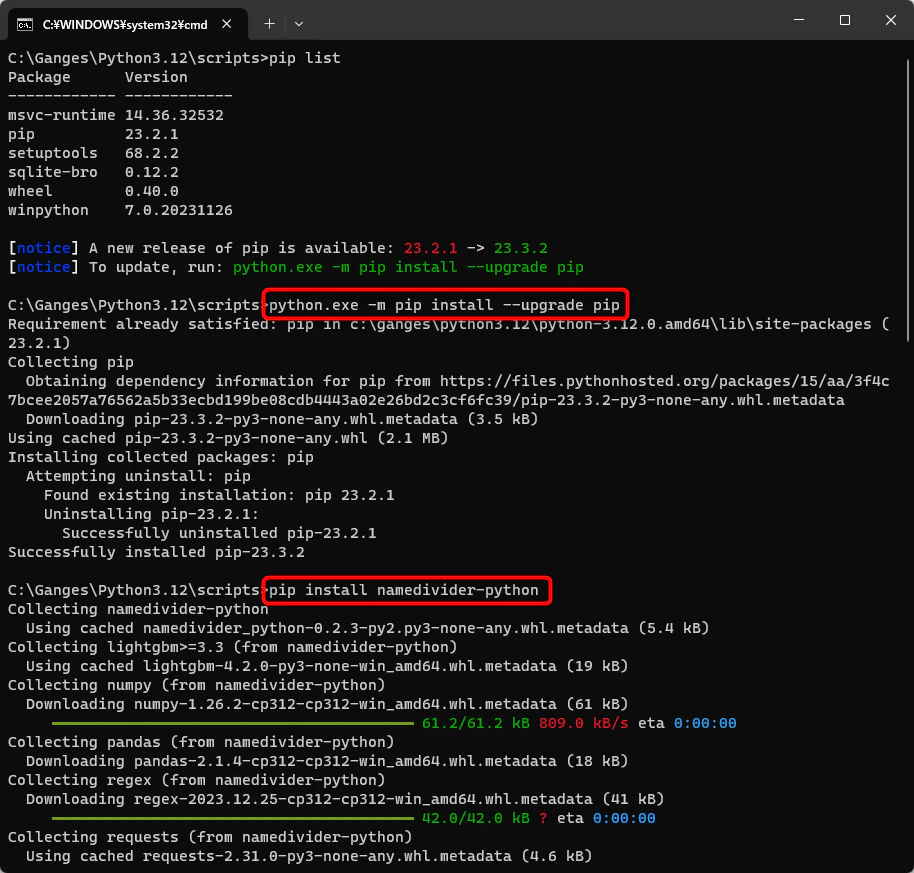Screen dimensions: 914x873
Task: Click 'Collecting pandas (from namedivider-python)' line
Action: click(201, 742)
